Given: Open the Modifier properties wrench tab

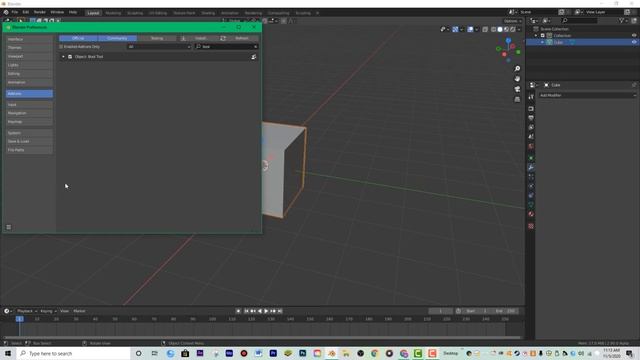Looking at the screenshot, I should tap(531, 168).
